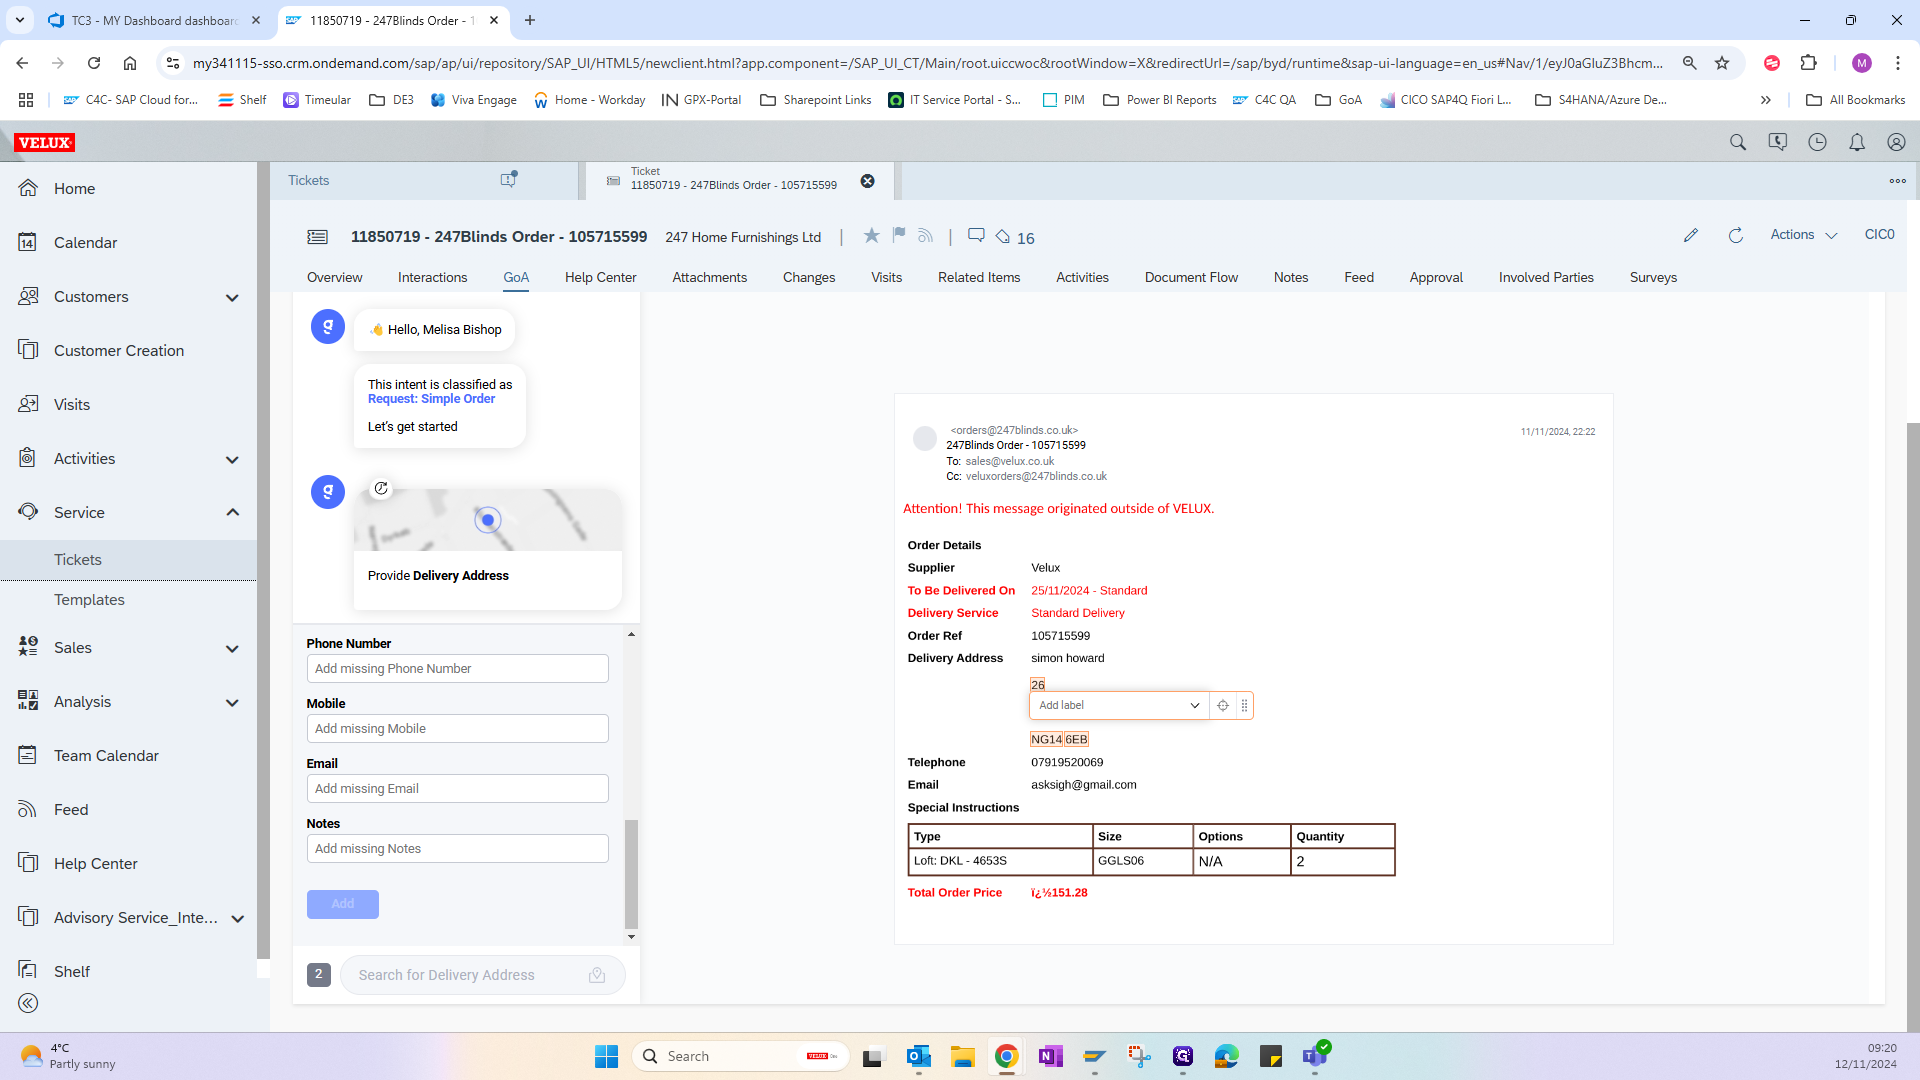Viewport: 1920px width, 1080px height.
Task: Open the notifications bell icon
Action: pyautogui.click(x=1857, y=143)
